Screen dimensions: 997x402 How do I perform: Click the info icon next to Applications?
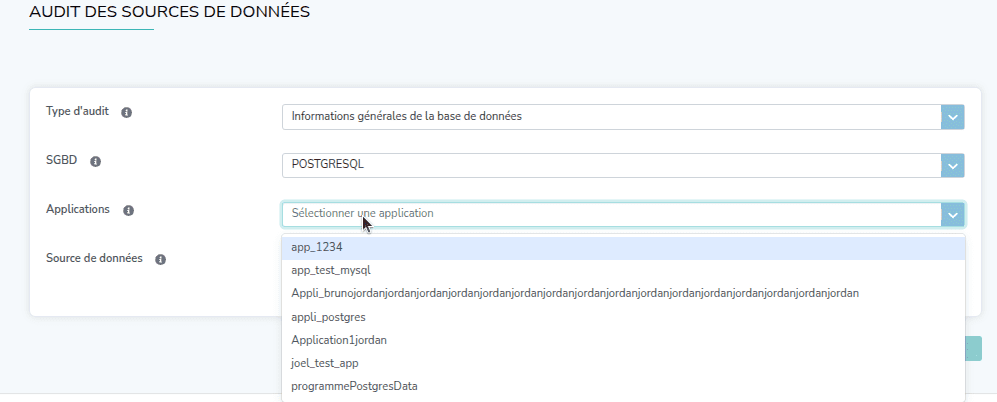click(129, 210)
